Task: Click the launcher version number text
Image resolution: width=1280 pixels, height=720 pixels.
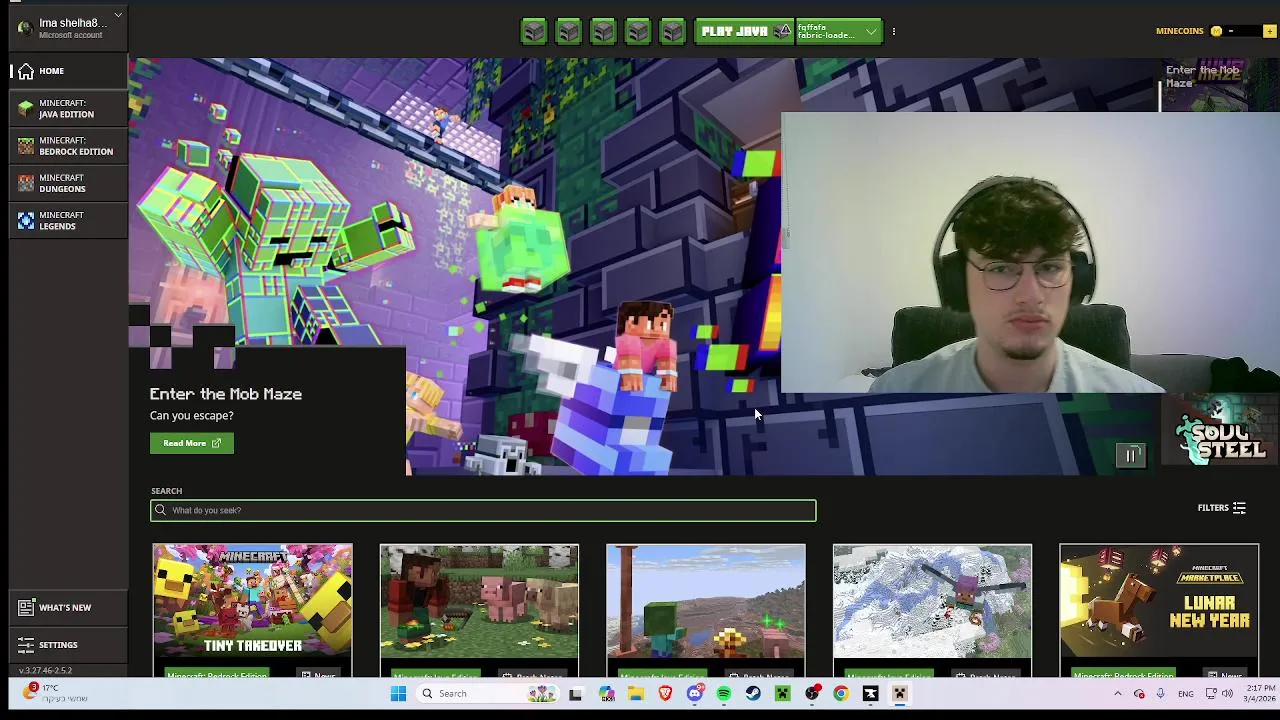Action: click(45, 670)
